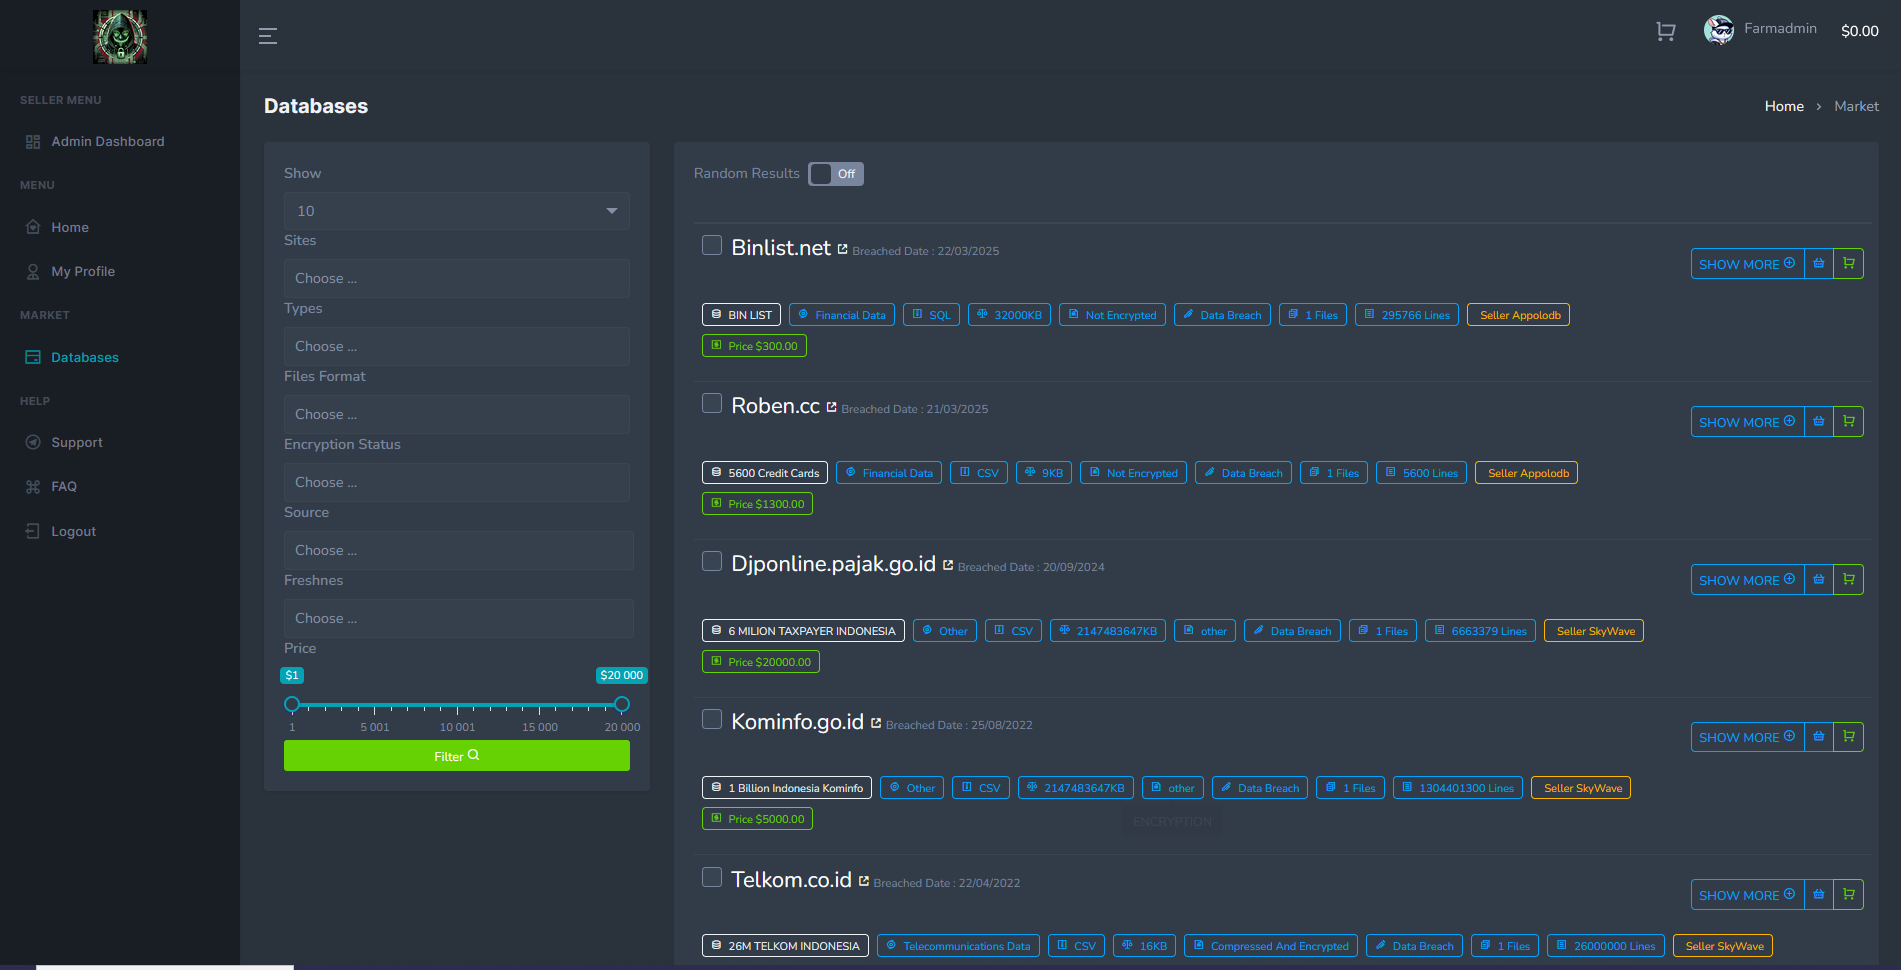Open the external link icon beside Djponline.pajak.go.id
Viewport: 1901px width, 970px height.
[x=948, y=565]
